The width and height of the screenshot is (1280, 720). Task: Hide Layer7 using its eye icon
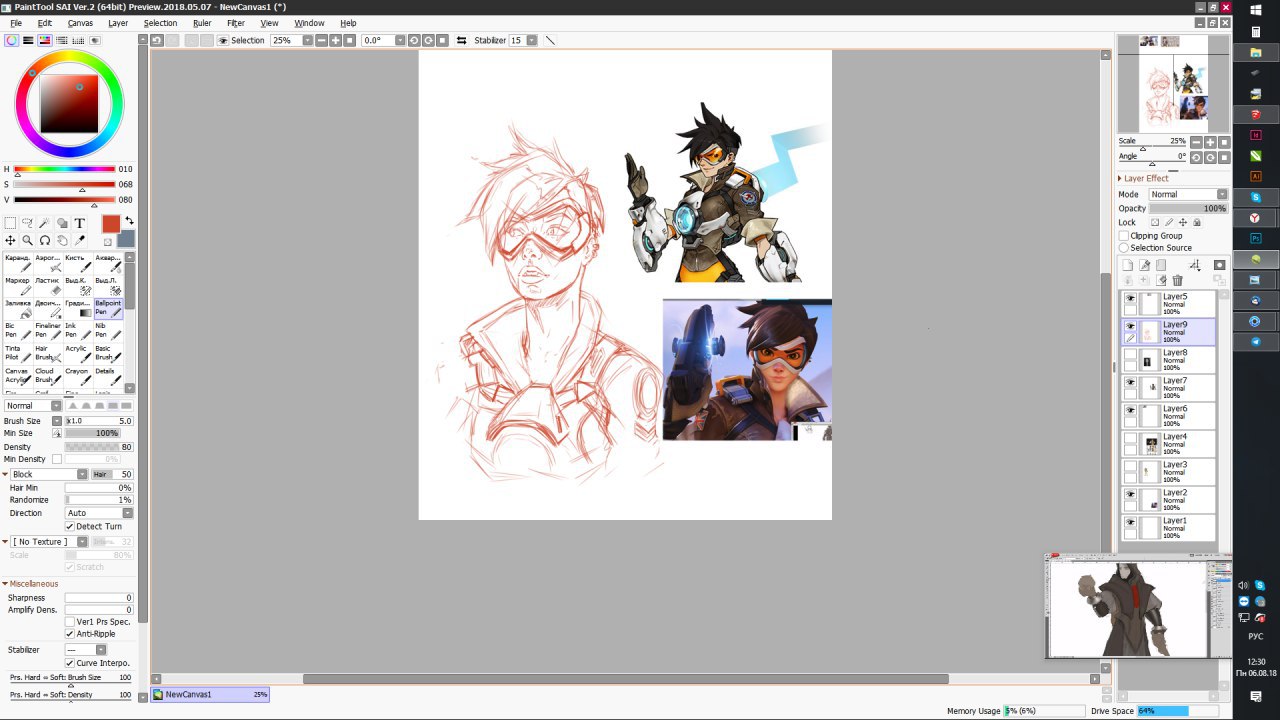1131,383
